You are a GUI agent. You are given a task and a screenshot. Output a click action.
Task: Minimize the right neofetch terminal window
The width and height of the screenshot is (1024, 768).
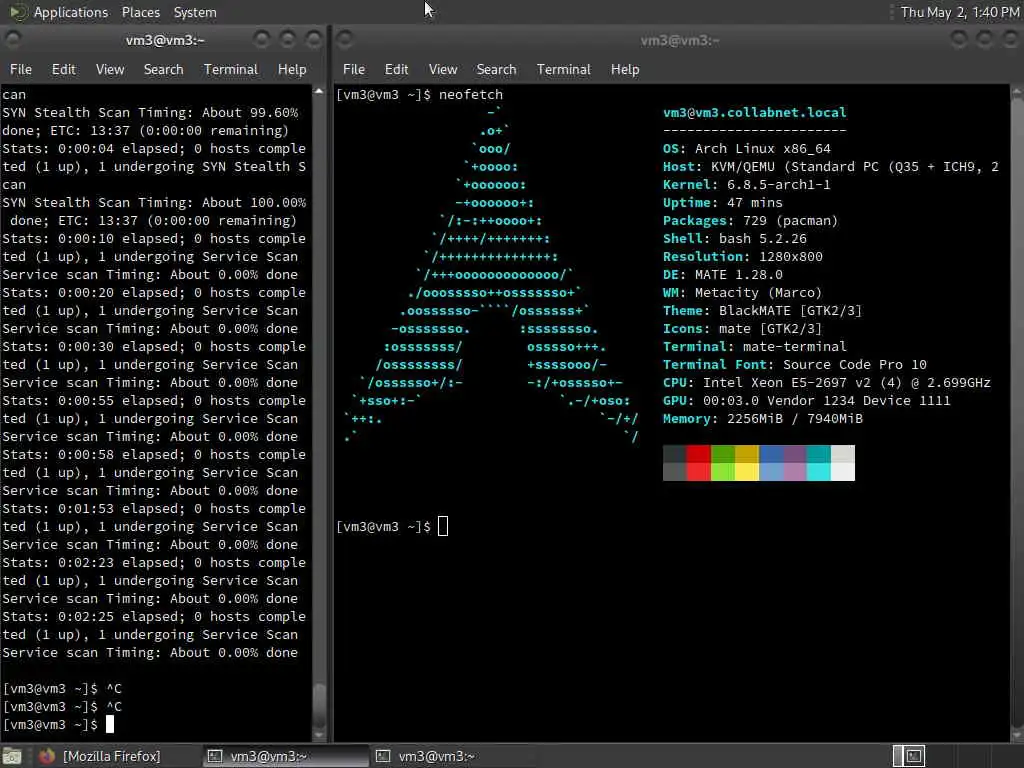coord(959,40)
